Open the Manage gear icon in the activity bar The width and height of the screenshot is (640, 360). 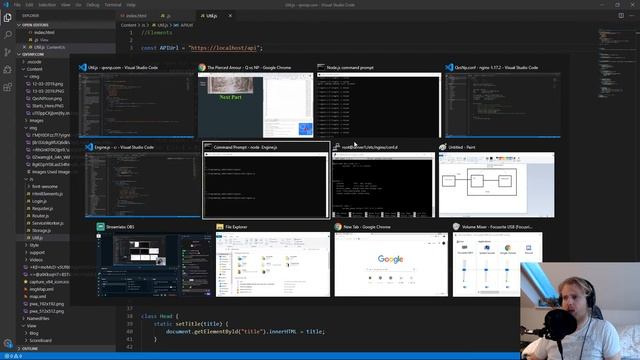[x=7, y=343]
